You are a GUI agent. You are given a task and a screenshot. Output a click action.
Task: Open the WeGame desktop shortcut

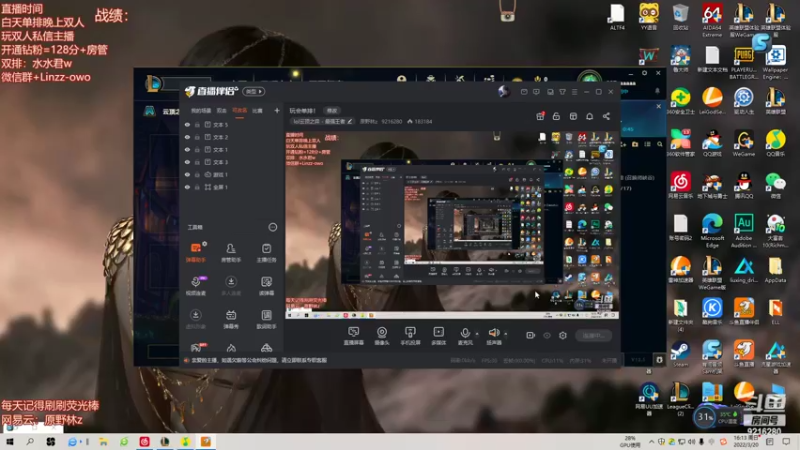[744, 143]
